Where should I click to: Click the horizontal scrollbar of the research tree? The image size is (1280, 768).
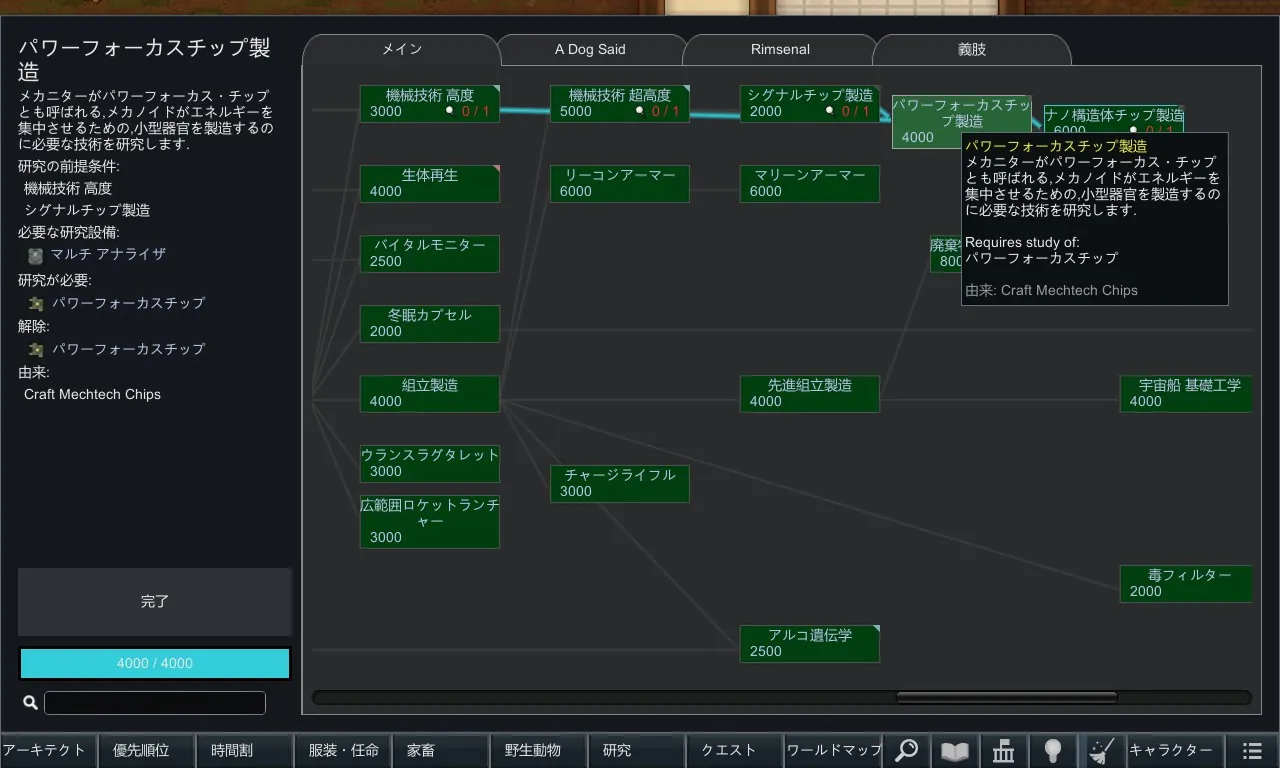click(1005, 697)
